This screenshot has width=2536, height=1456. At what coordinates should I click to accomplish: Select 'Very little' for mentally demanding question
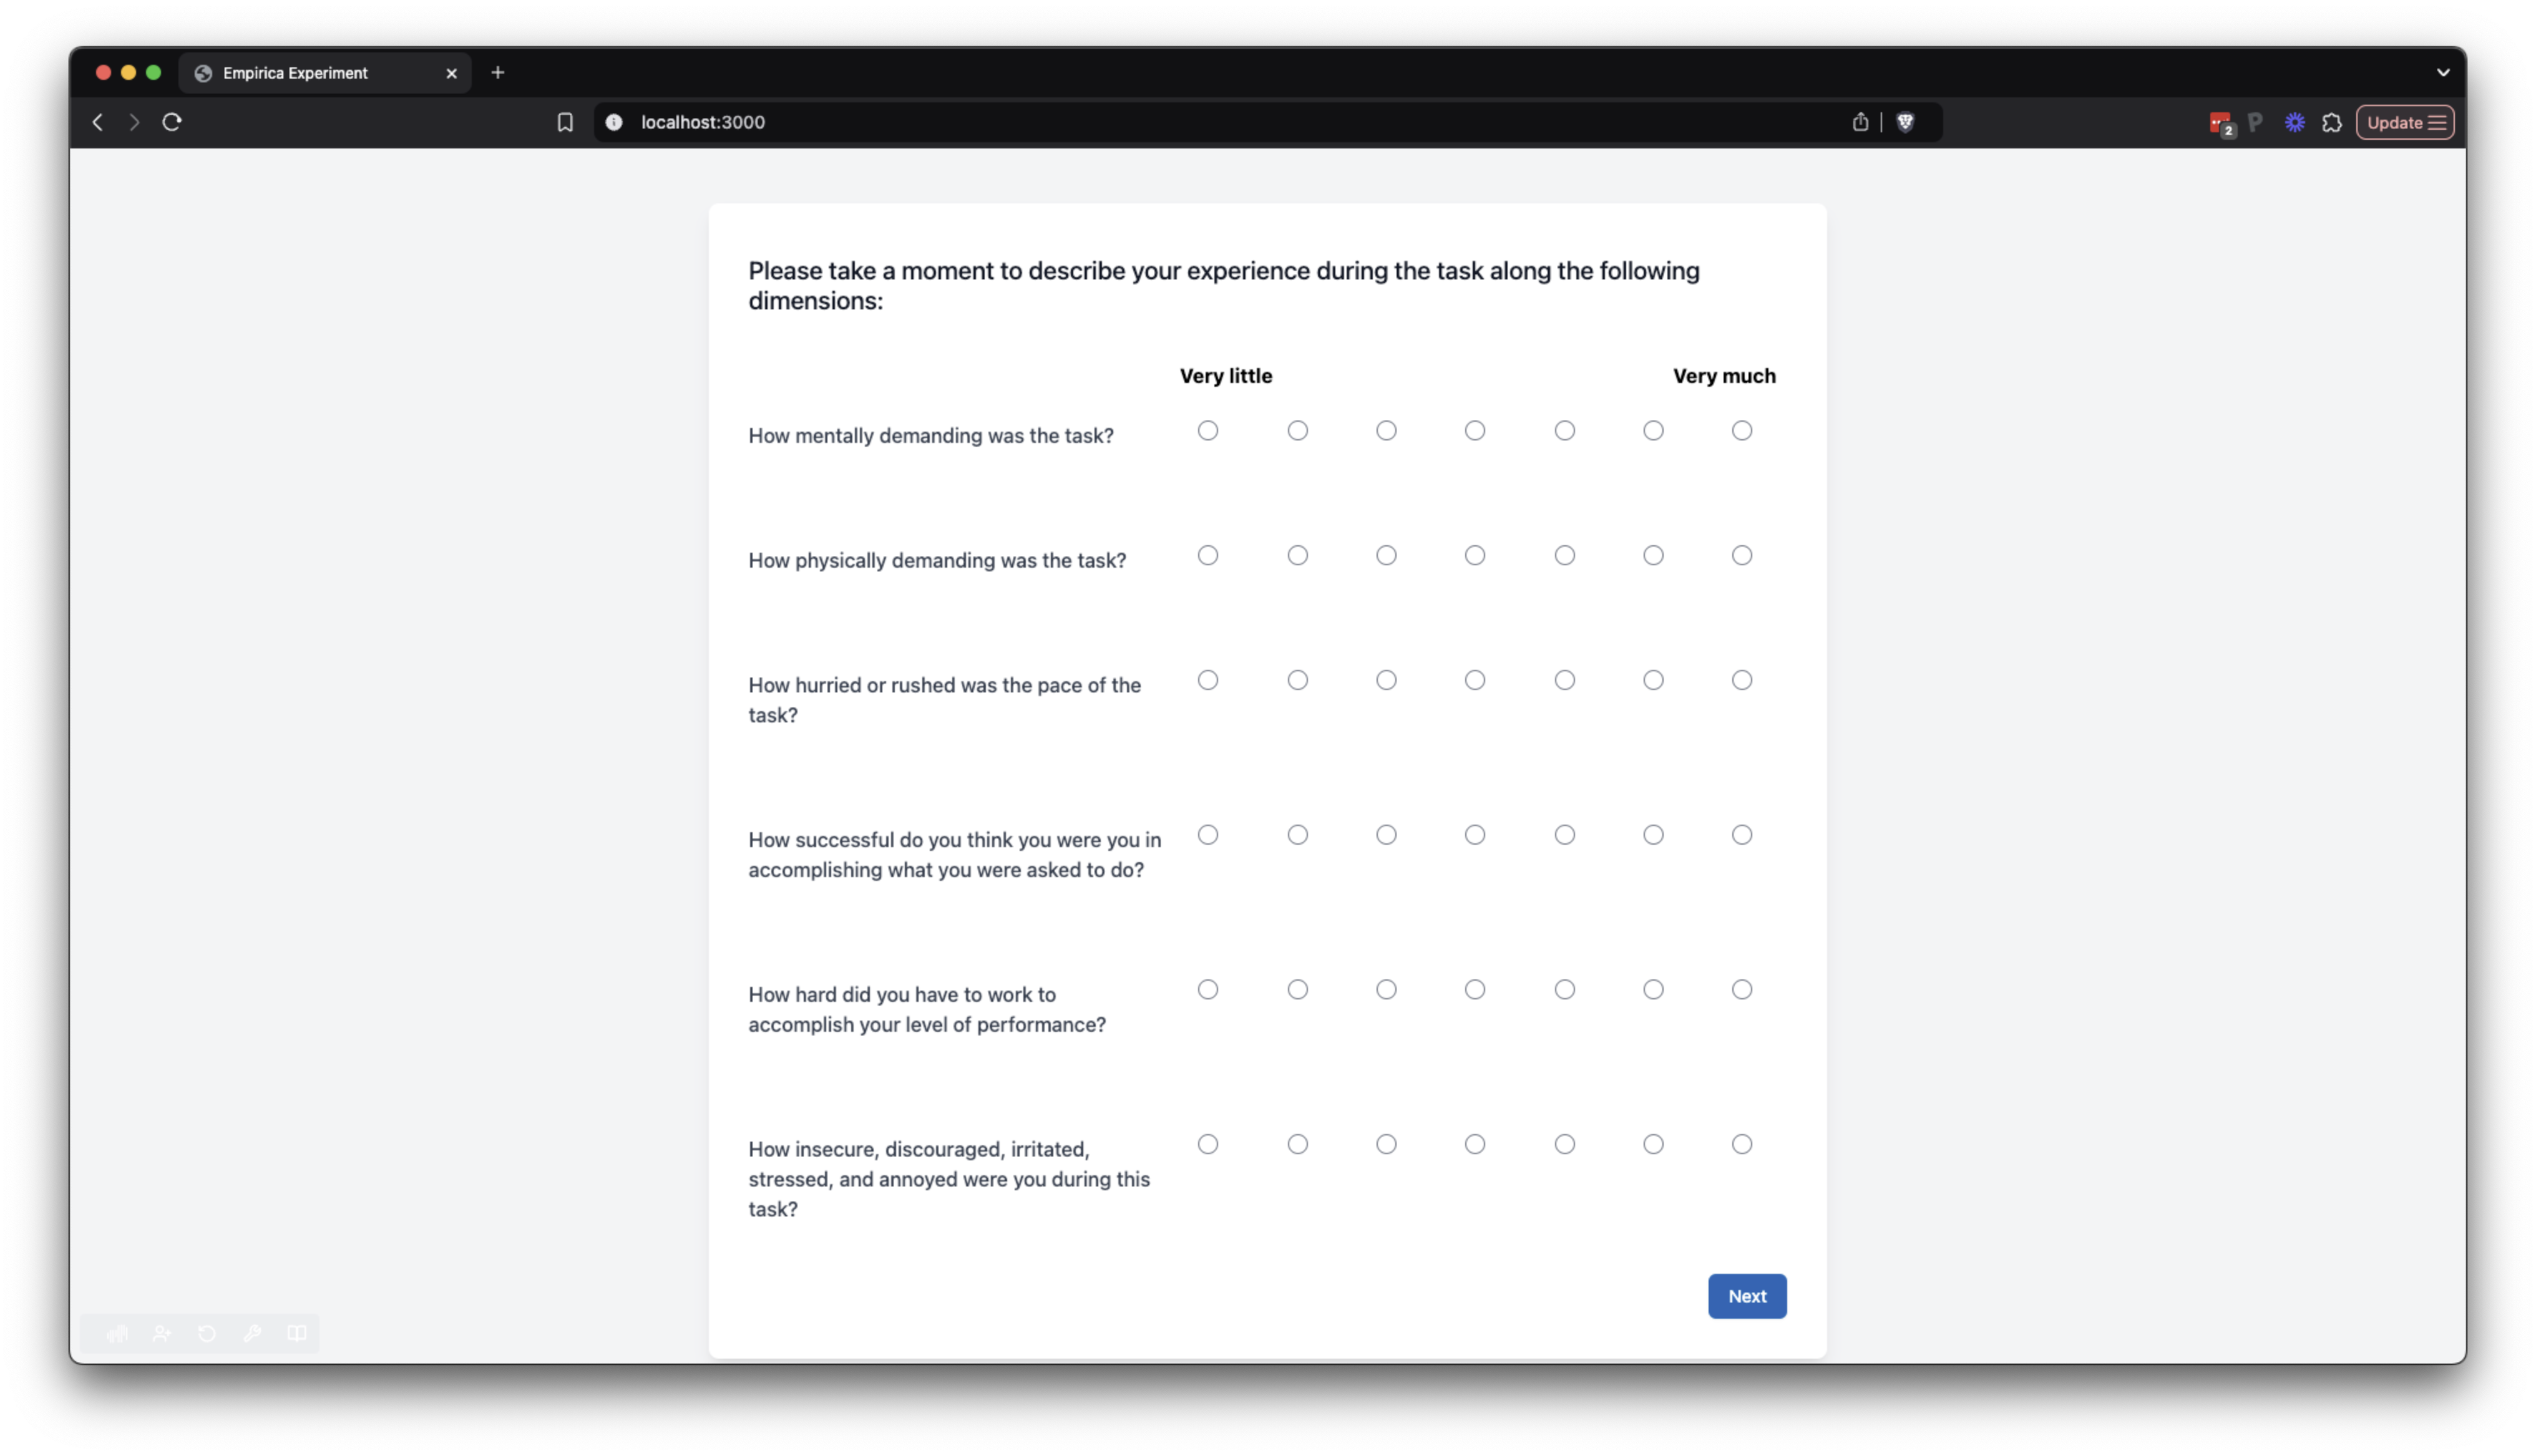coord(1208,431)
